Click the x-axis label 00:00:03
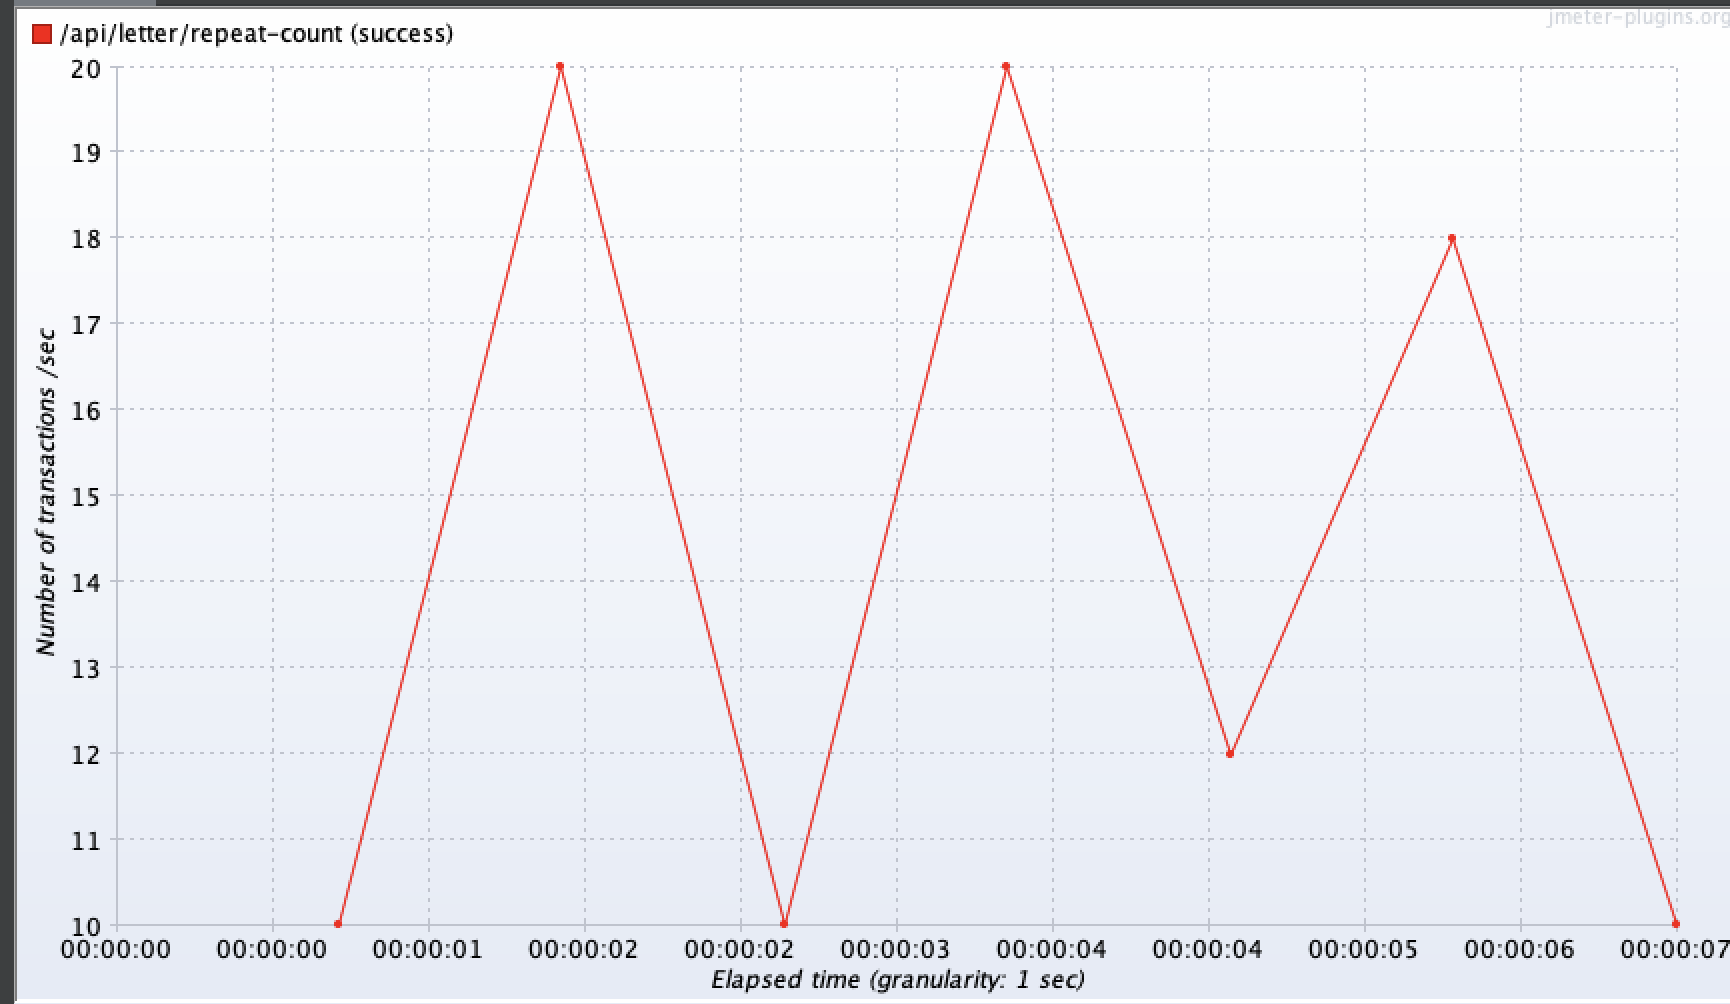Viewport: 1730px width, 1004px height. (x=896, y=948)
